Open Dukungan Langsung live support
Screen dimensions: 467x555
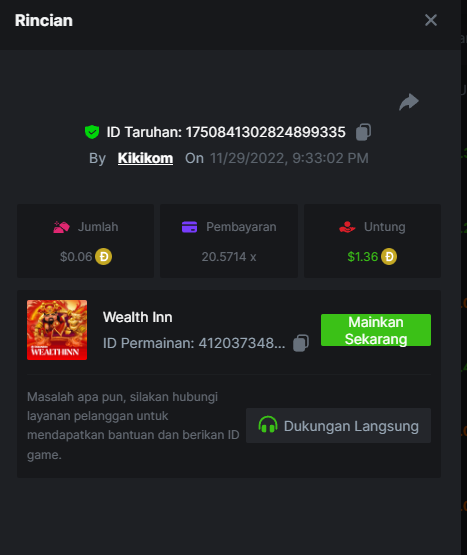coord(338,425)
